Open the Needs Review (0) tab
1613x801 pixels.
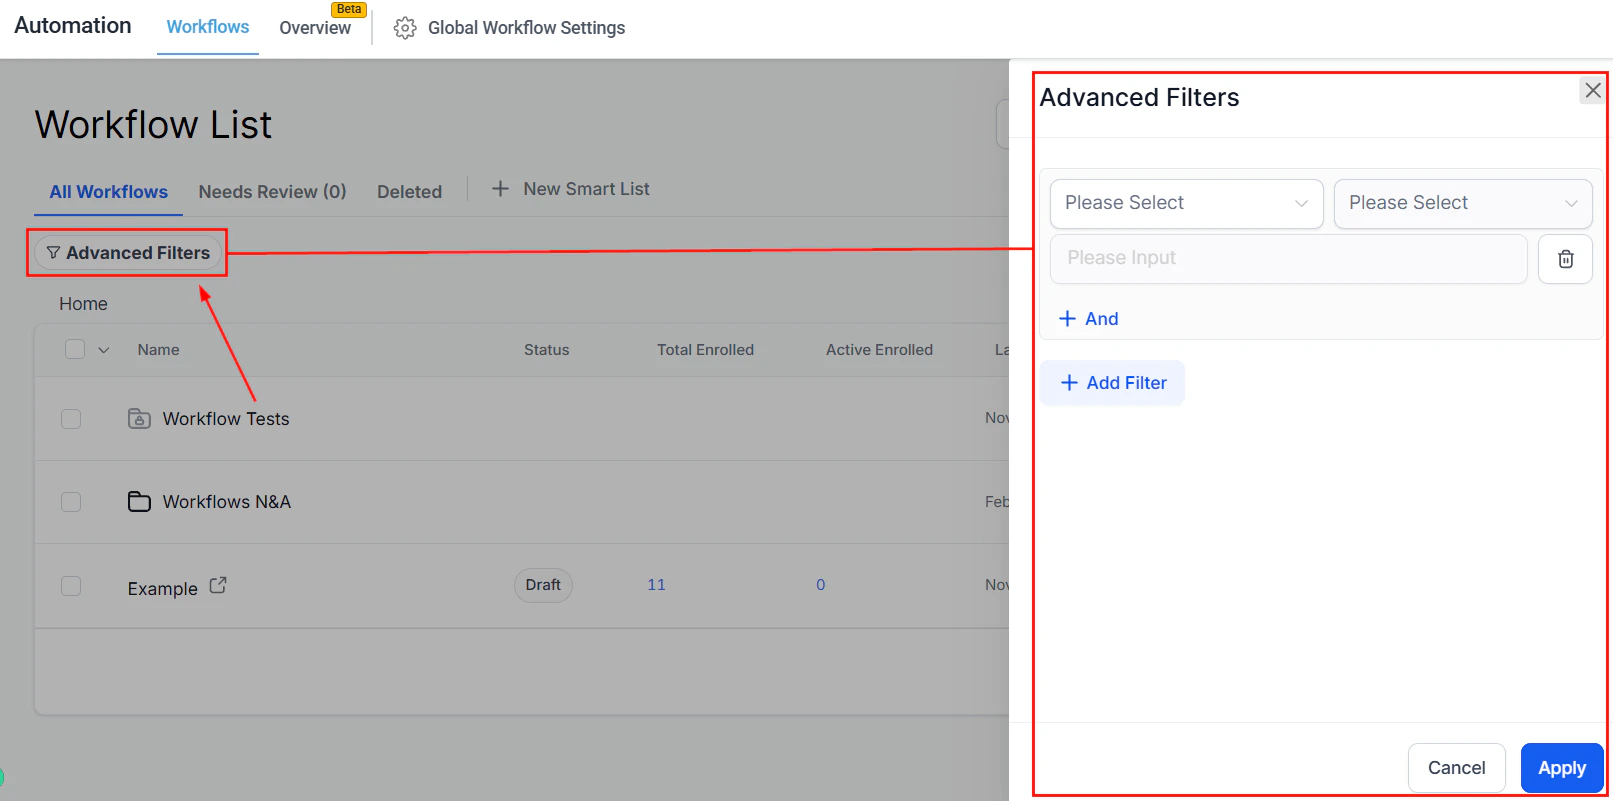click(272, 192)
